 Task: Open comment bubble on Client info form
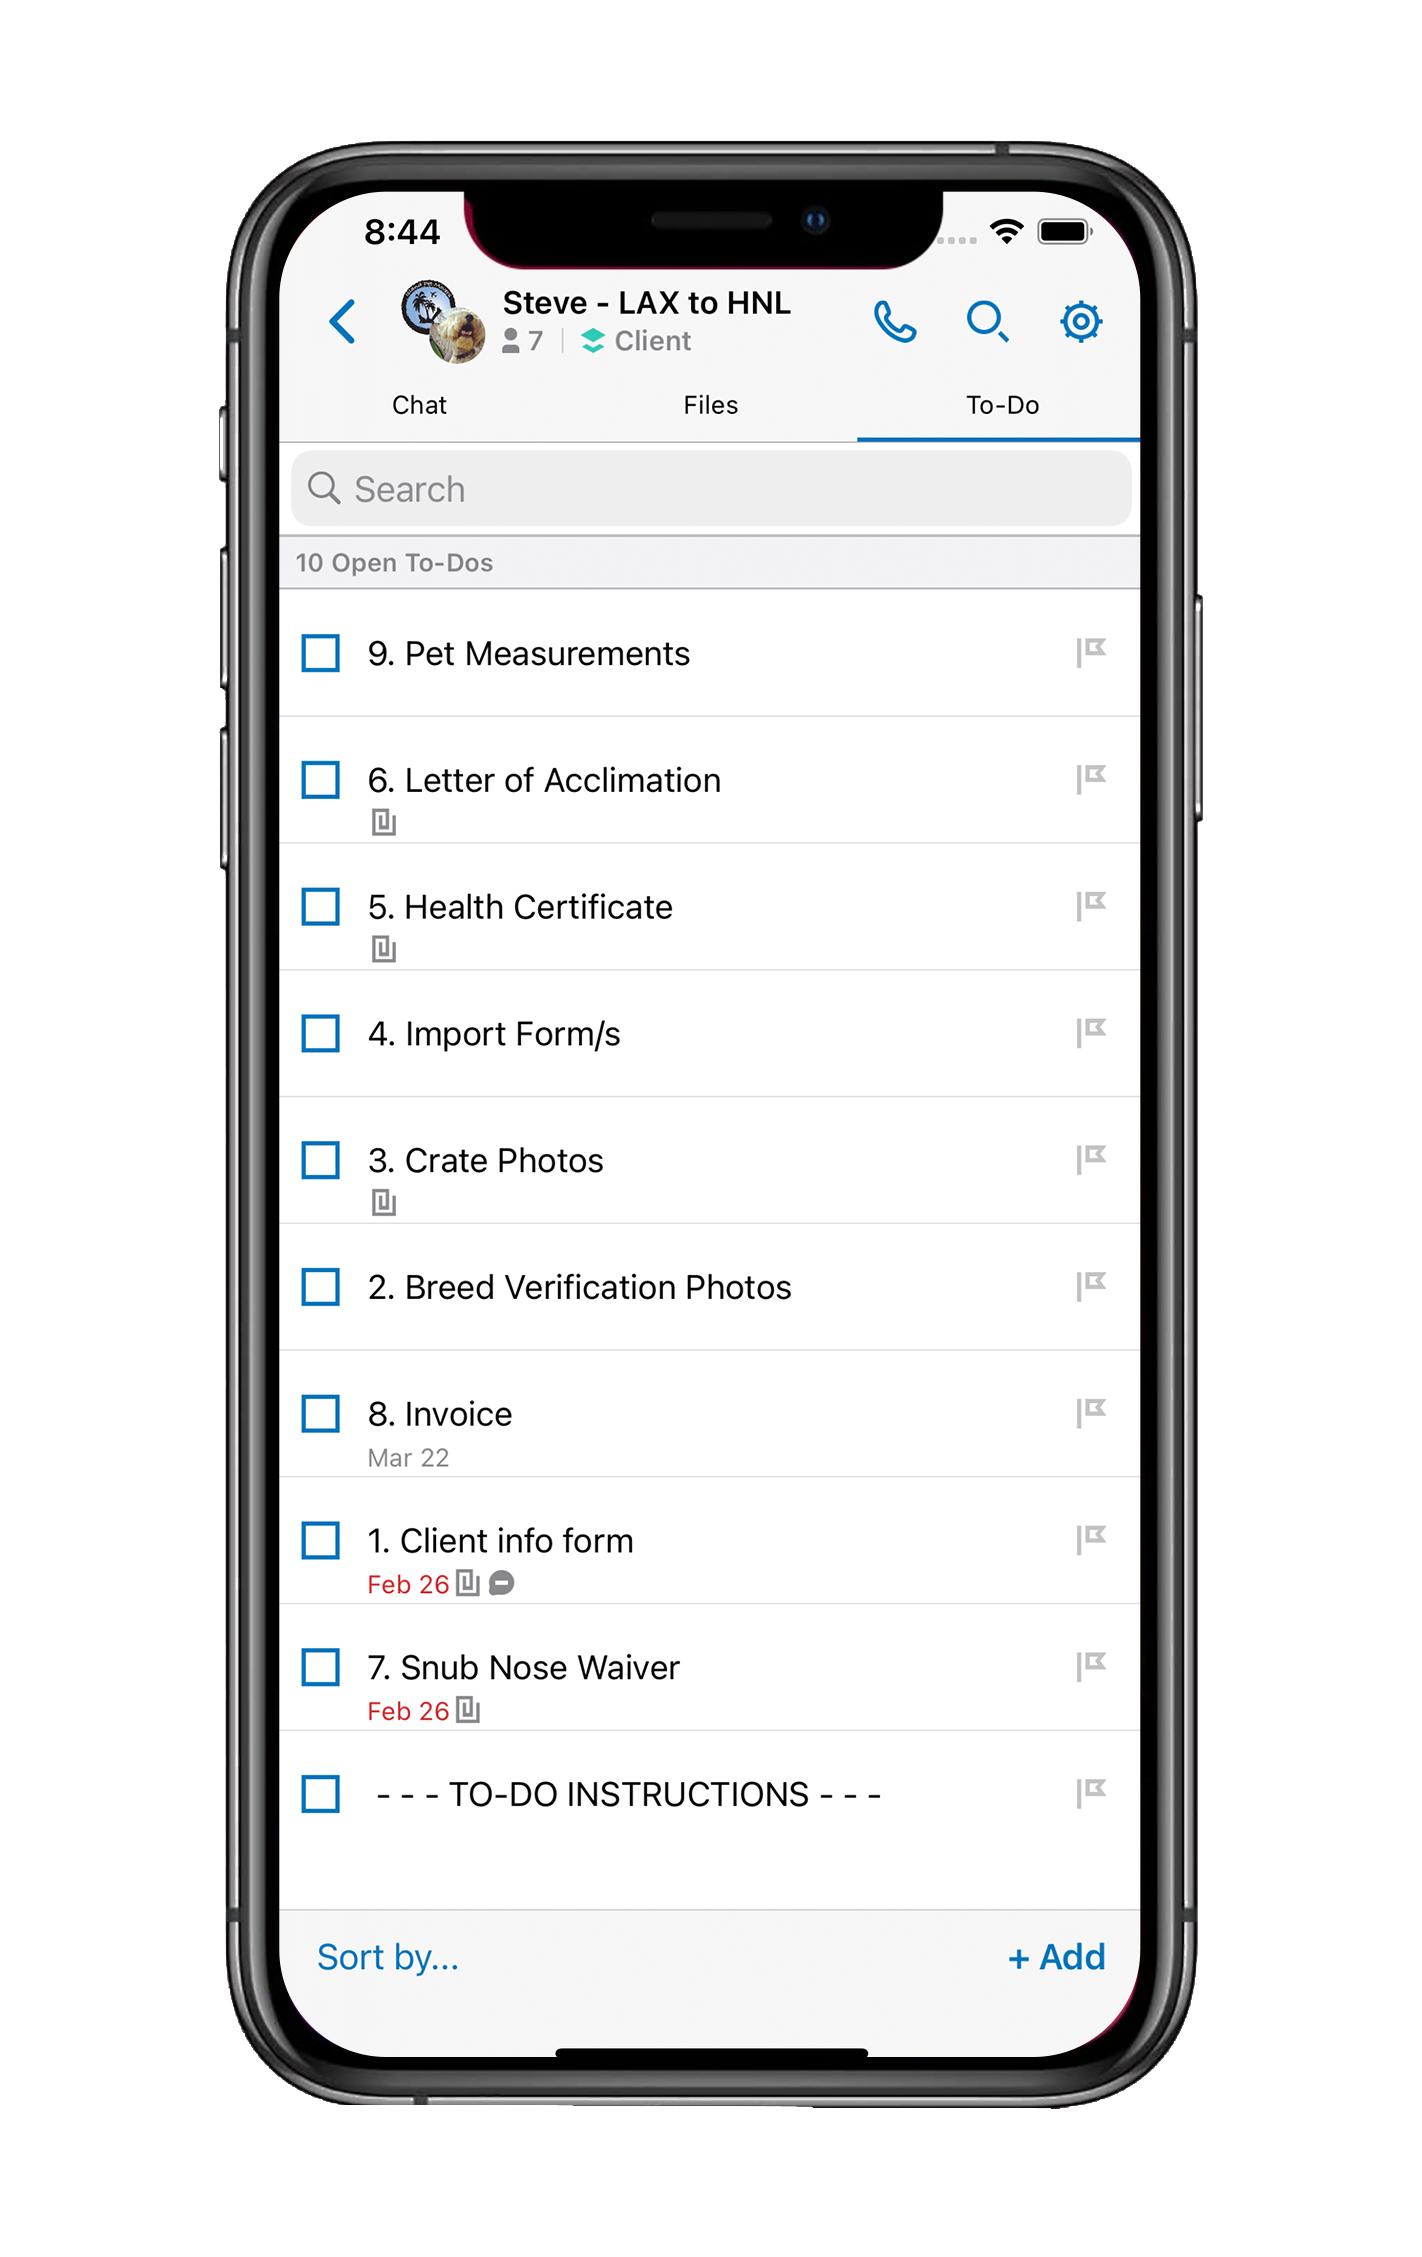[x=502, y=1583]
